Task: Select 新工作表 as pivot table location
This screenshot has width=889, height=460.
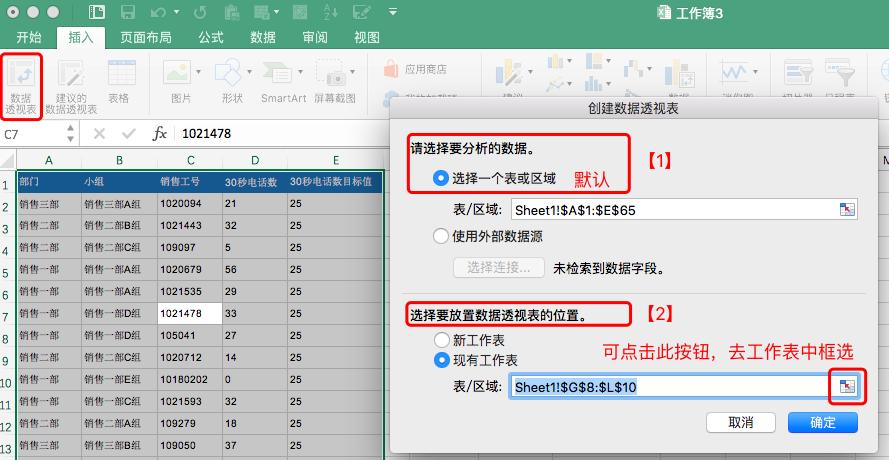Action: click(x=441, y=340)
